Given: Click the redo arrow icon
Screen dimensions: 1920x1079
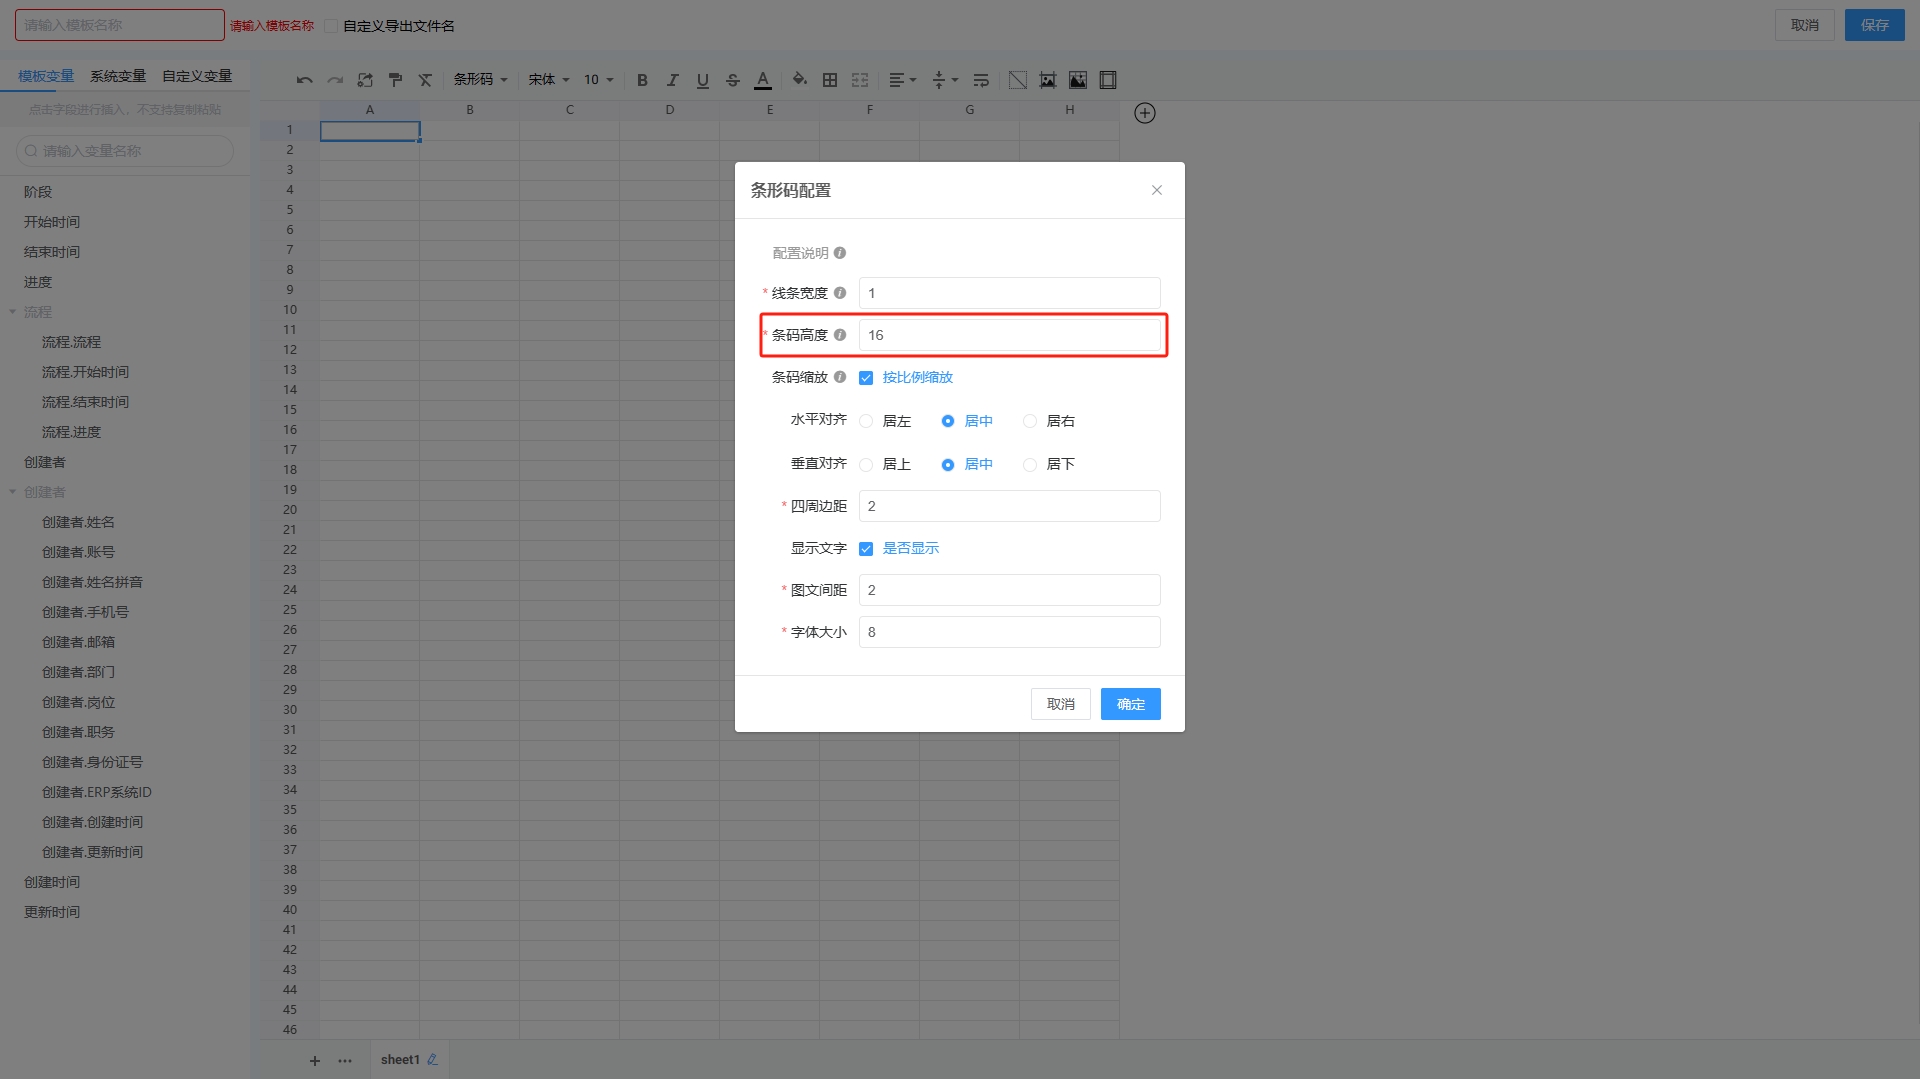Looking at the screenshot, I should pyautogui.click(x=335, y=80).
